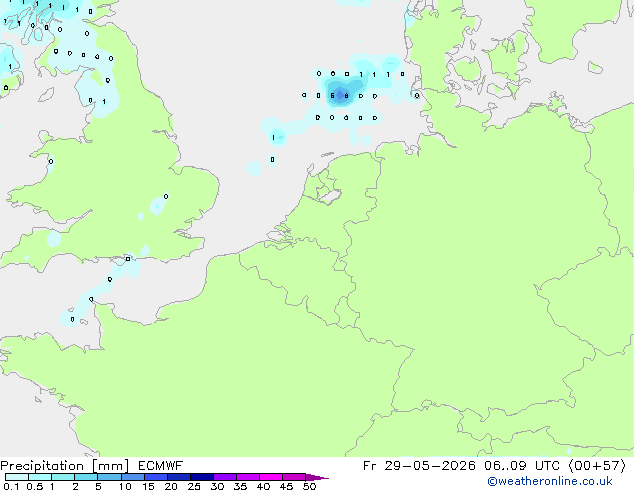Image resolution: width=634 pixels, height=490 pixels.
Task: Pick the 15–20 mm blue swatch
Action: coord(155,477)
